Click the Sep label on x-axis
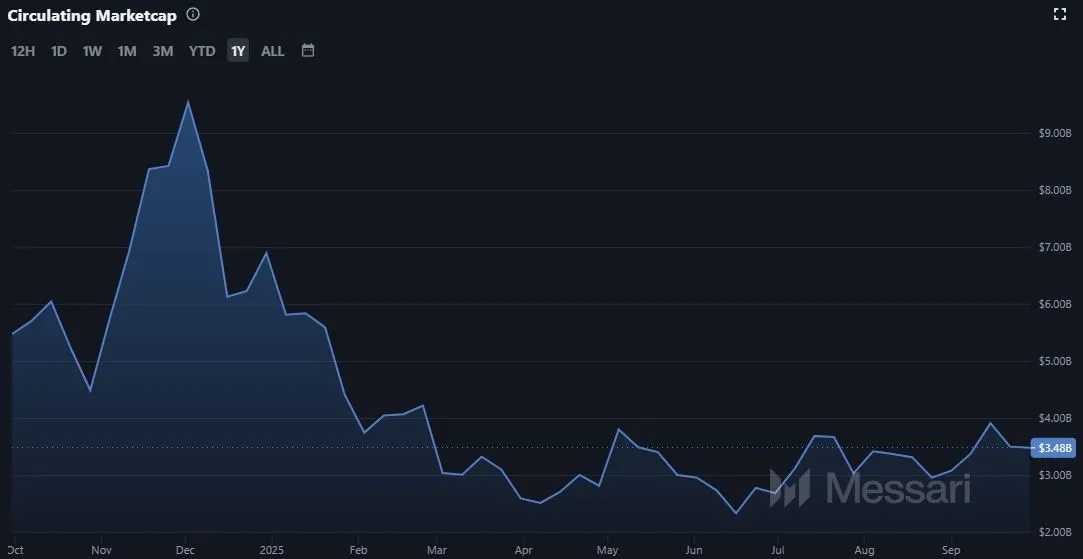The height and width of the screenshot is (559, 1083). 952,550
